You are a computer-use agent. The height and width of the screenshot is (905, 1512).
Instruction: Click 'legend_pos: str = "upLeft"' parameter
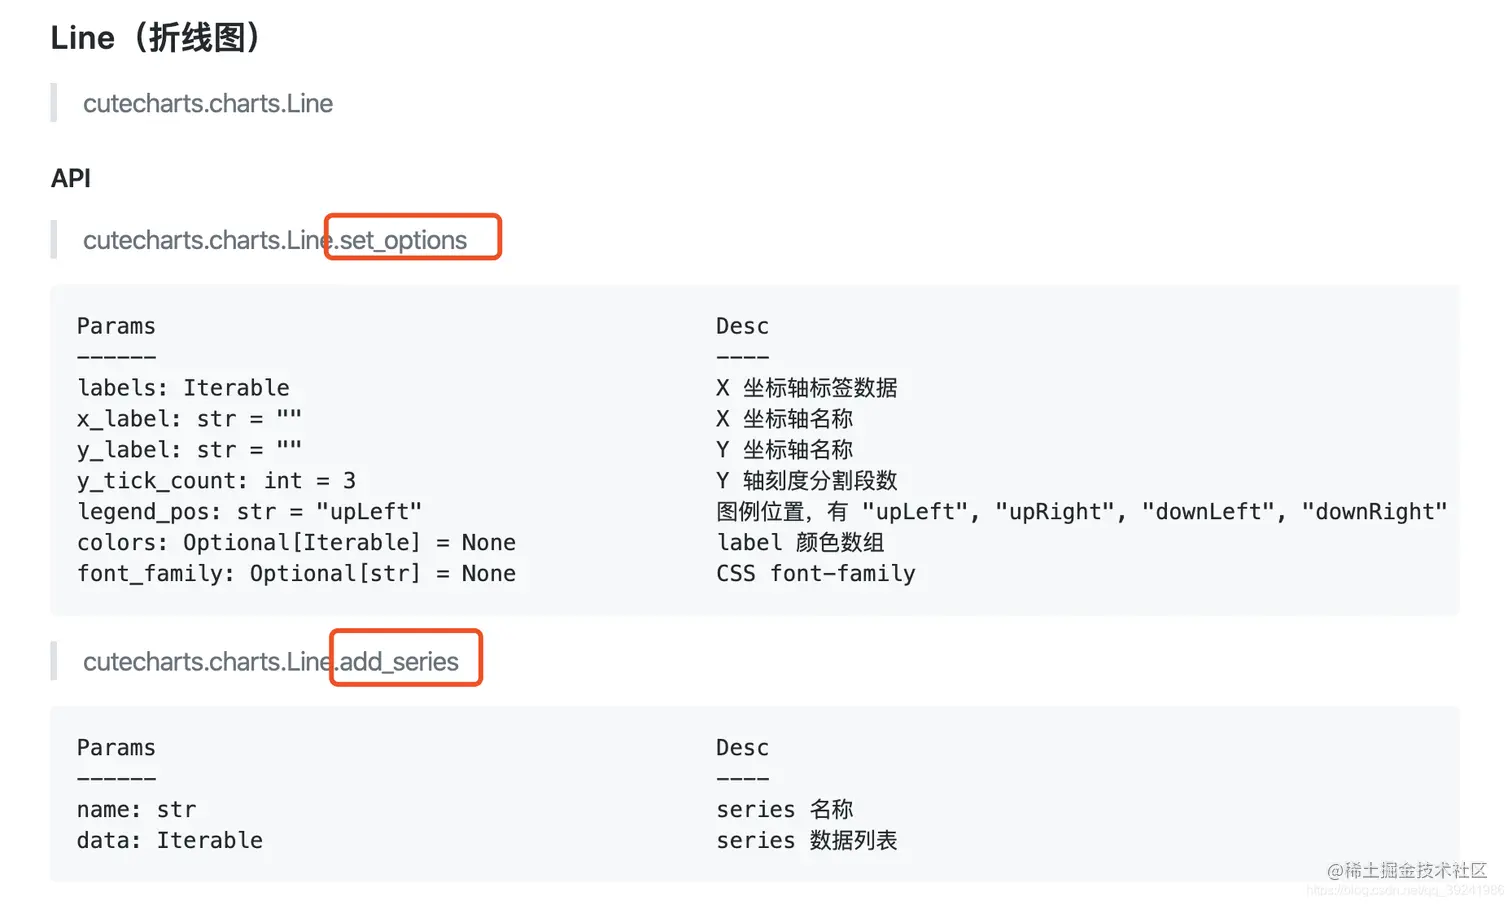tap(249, 512)
